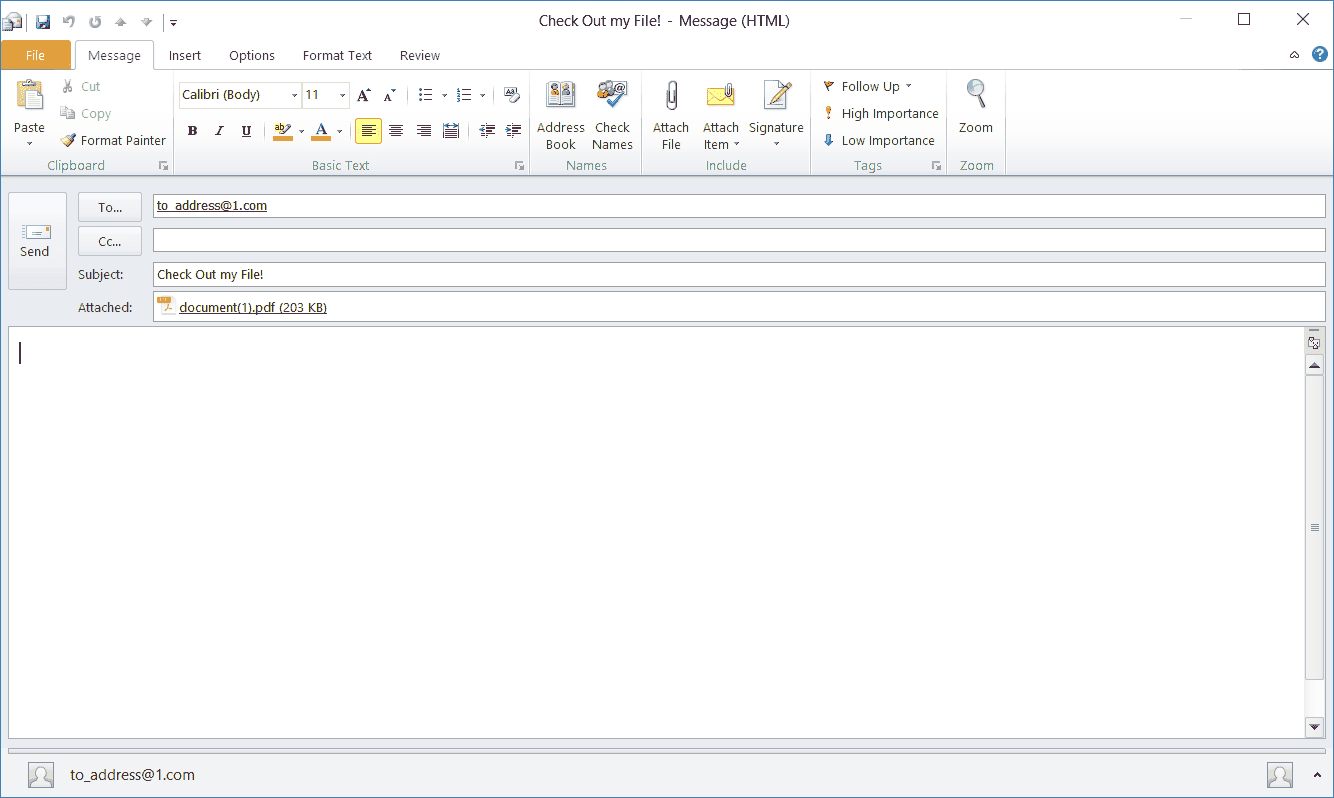Click Check Names to verify recipients

pyautogui.click(x=612, y=113)
